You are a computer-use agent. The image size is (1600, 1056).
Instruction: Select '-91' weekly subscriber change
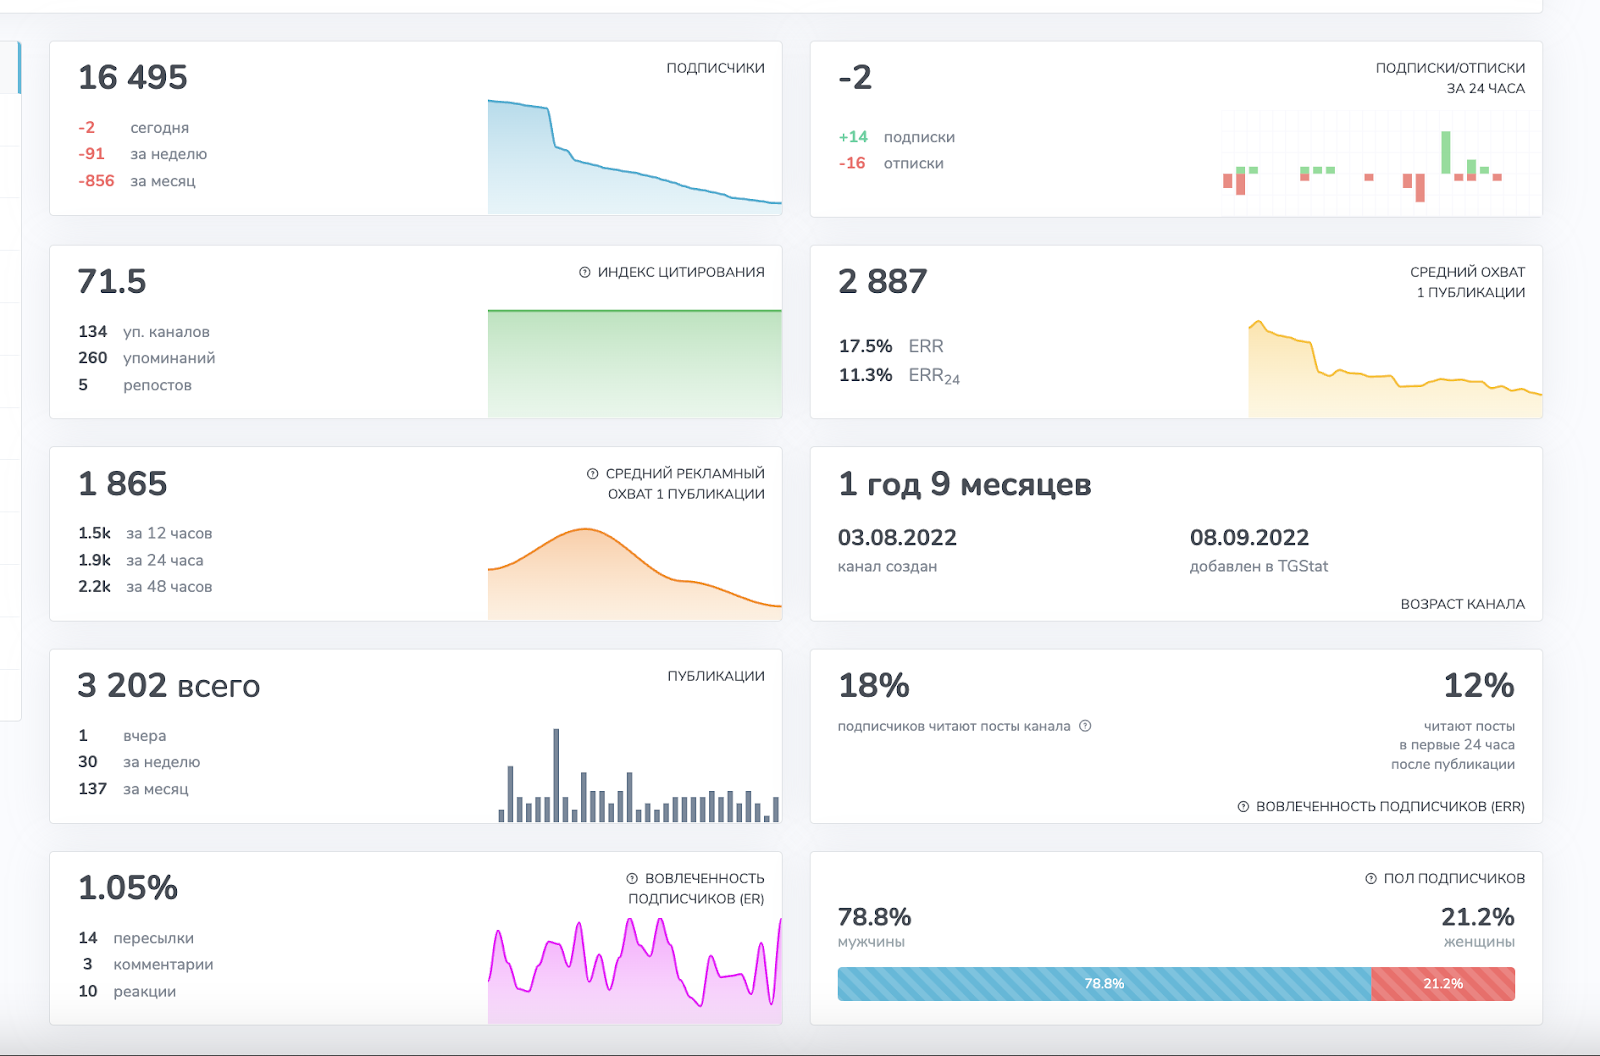tap(91, 154)
